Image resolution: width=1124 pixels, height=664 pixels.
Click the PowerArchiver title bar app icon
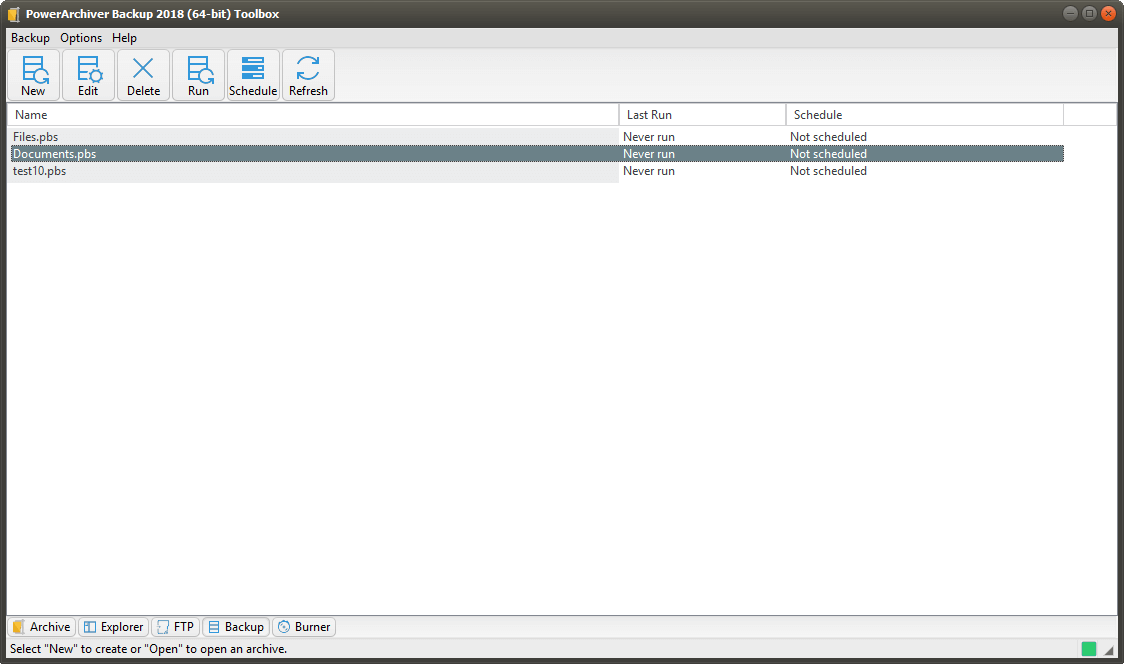[14, 14]
